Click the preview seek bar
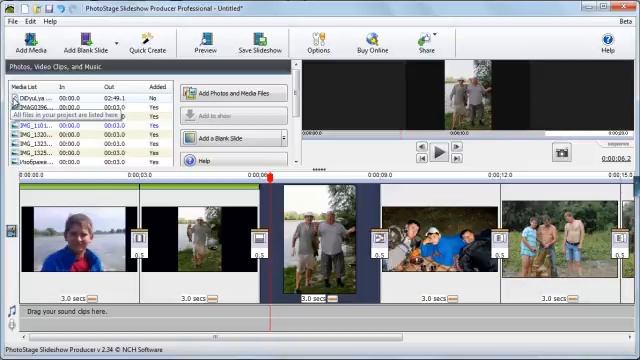Screen dimensions: 640x360 468,133
